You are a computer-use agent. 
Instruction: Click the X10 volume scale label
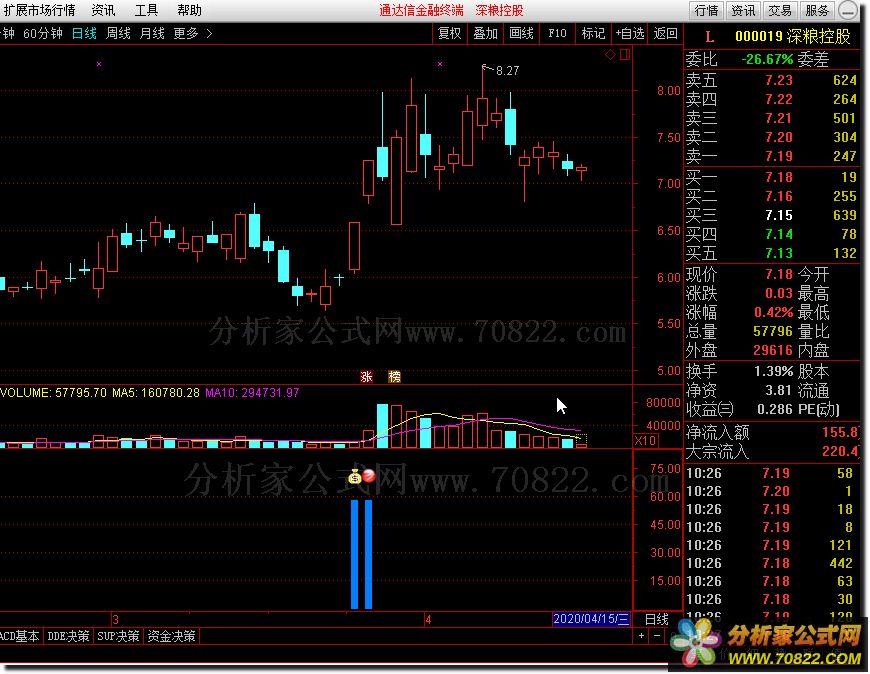coord(645,441)
